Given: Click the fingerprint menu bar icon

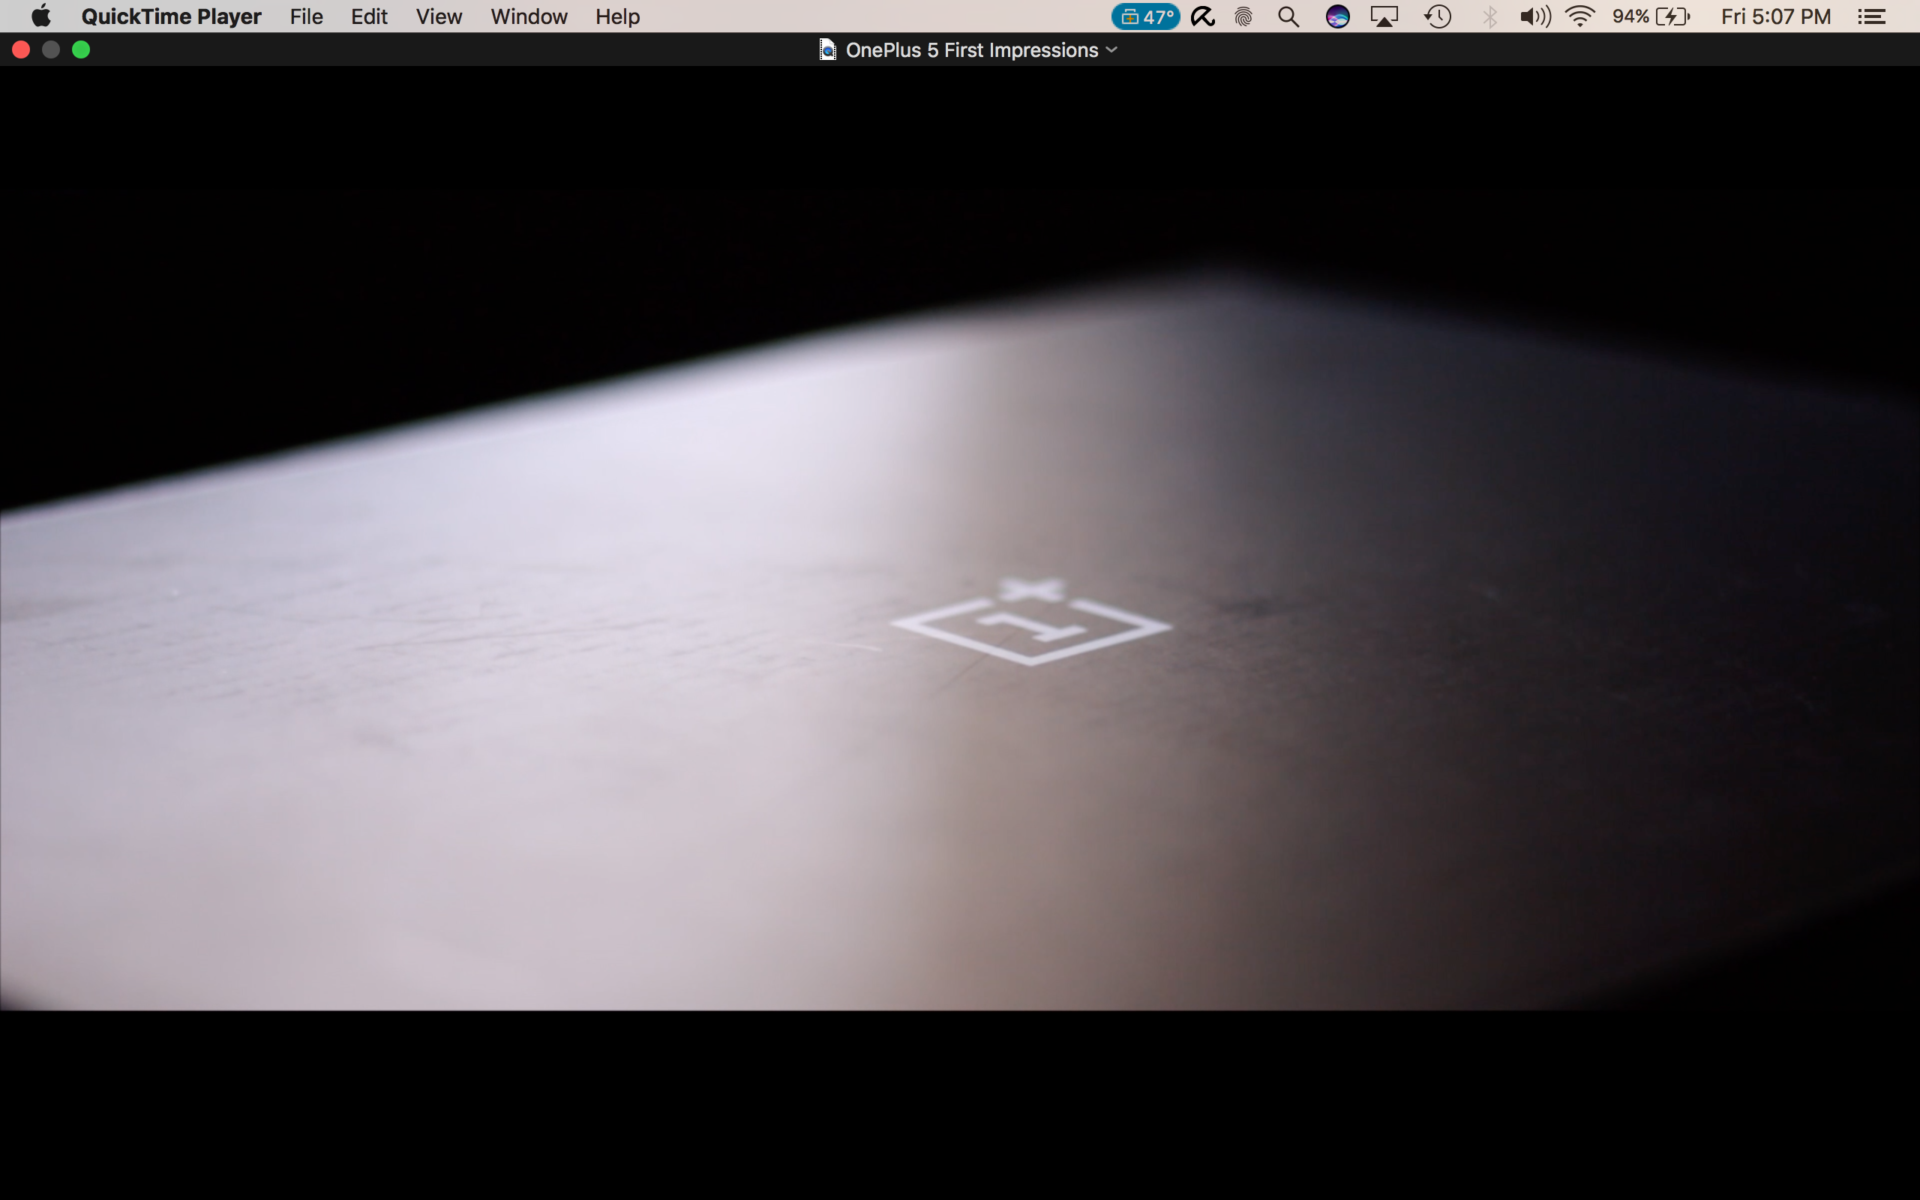Looking at the screenshot, I should (x=1244, y=16).
